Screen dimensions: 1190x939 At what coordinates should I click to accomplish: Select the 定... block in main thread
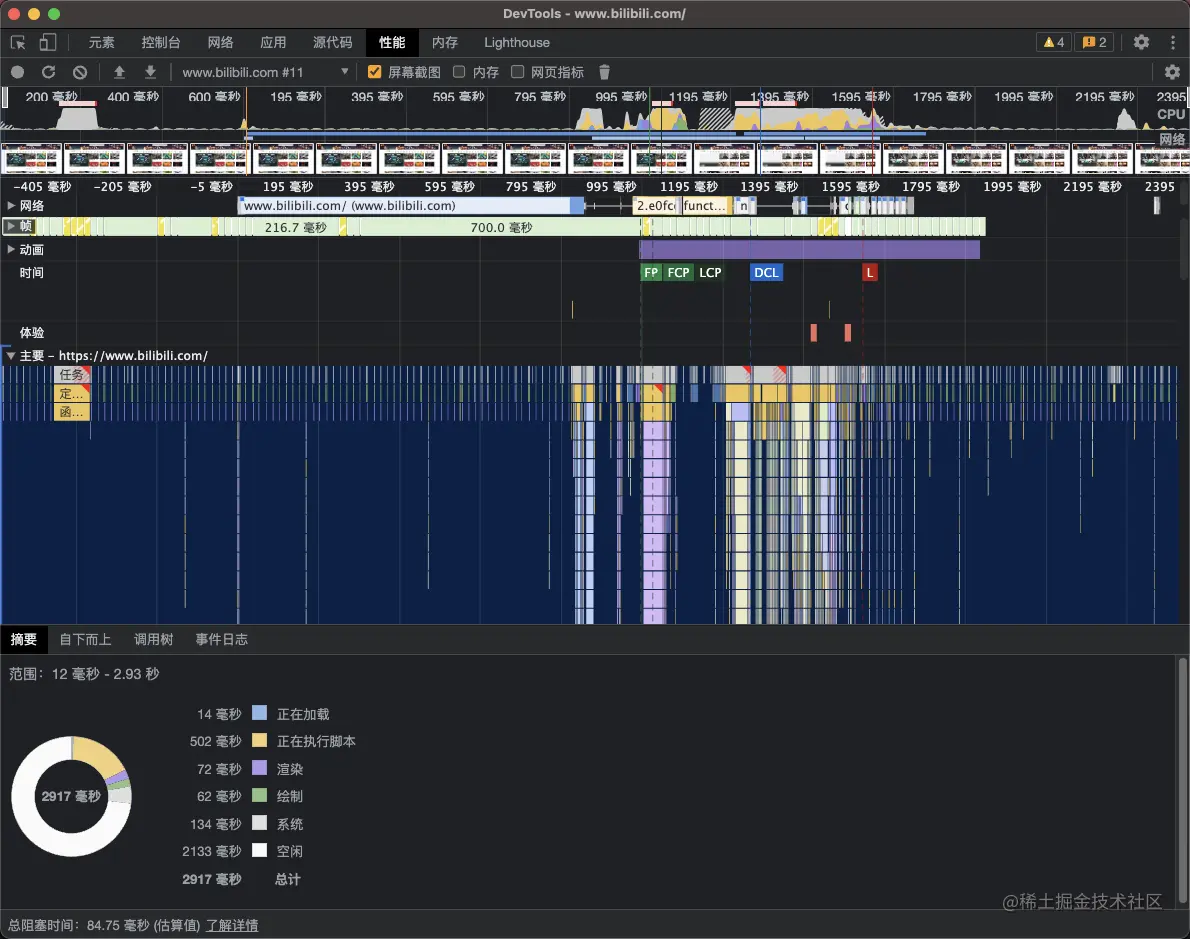(x=72, y=393)
